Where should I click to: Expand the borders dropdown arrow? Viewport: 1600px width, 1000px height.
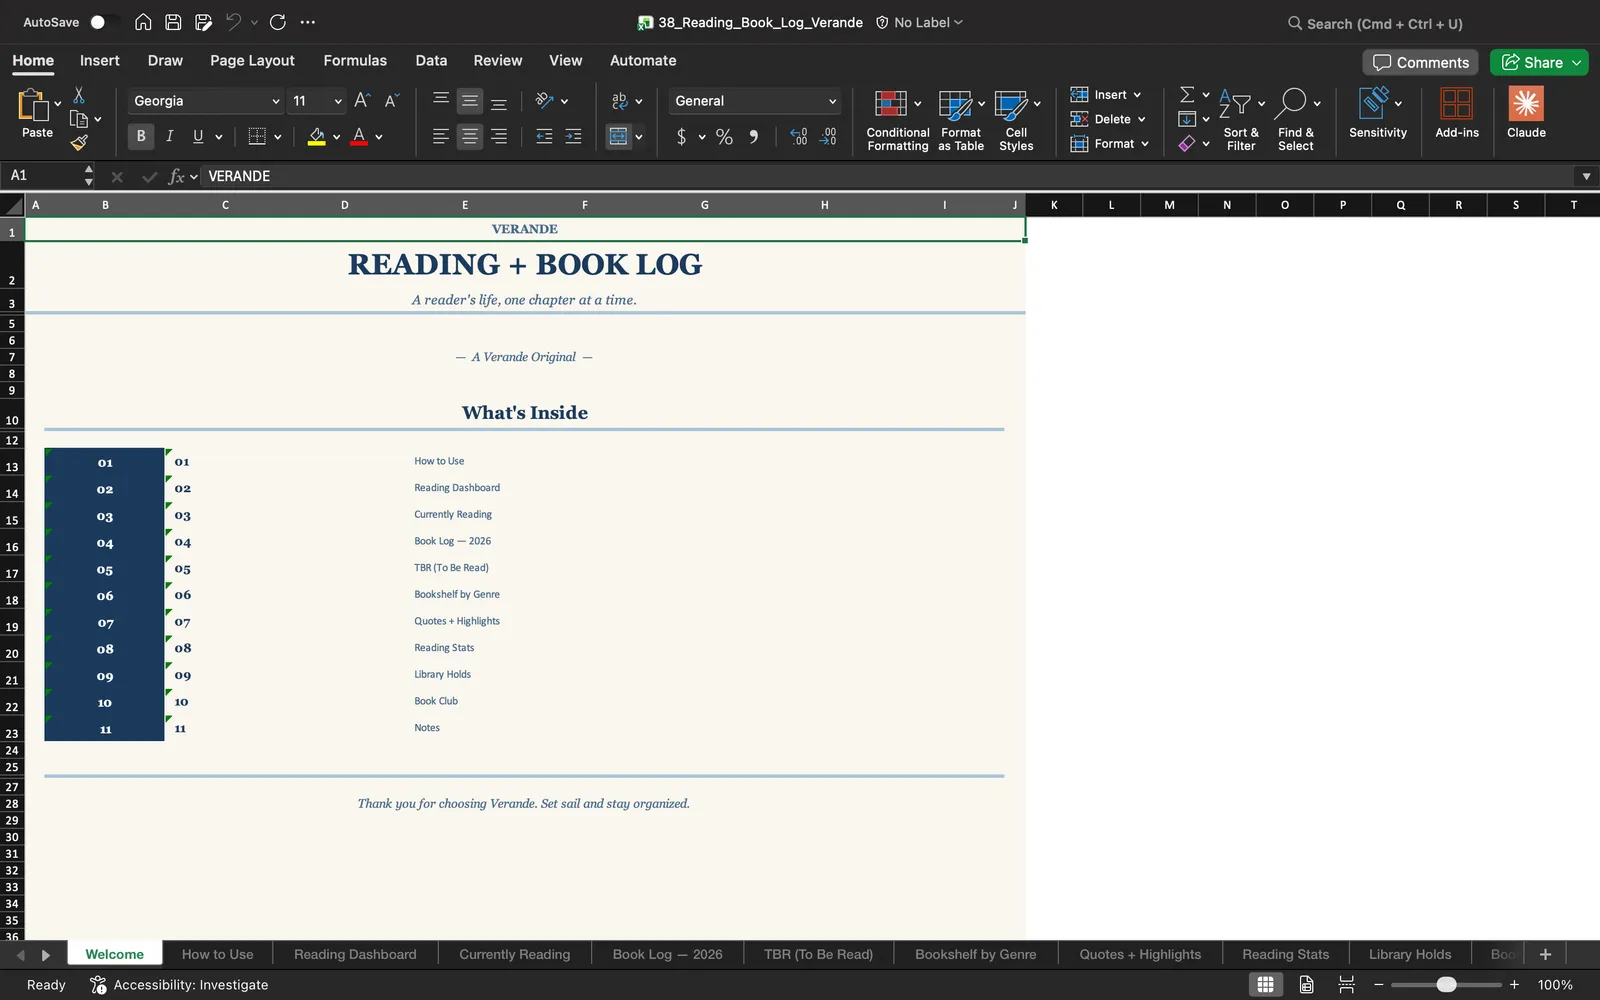click(x=278, y=136)
